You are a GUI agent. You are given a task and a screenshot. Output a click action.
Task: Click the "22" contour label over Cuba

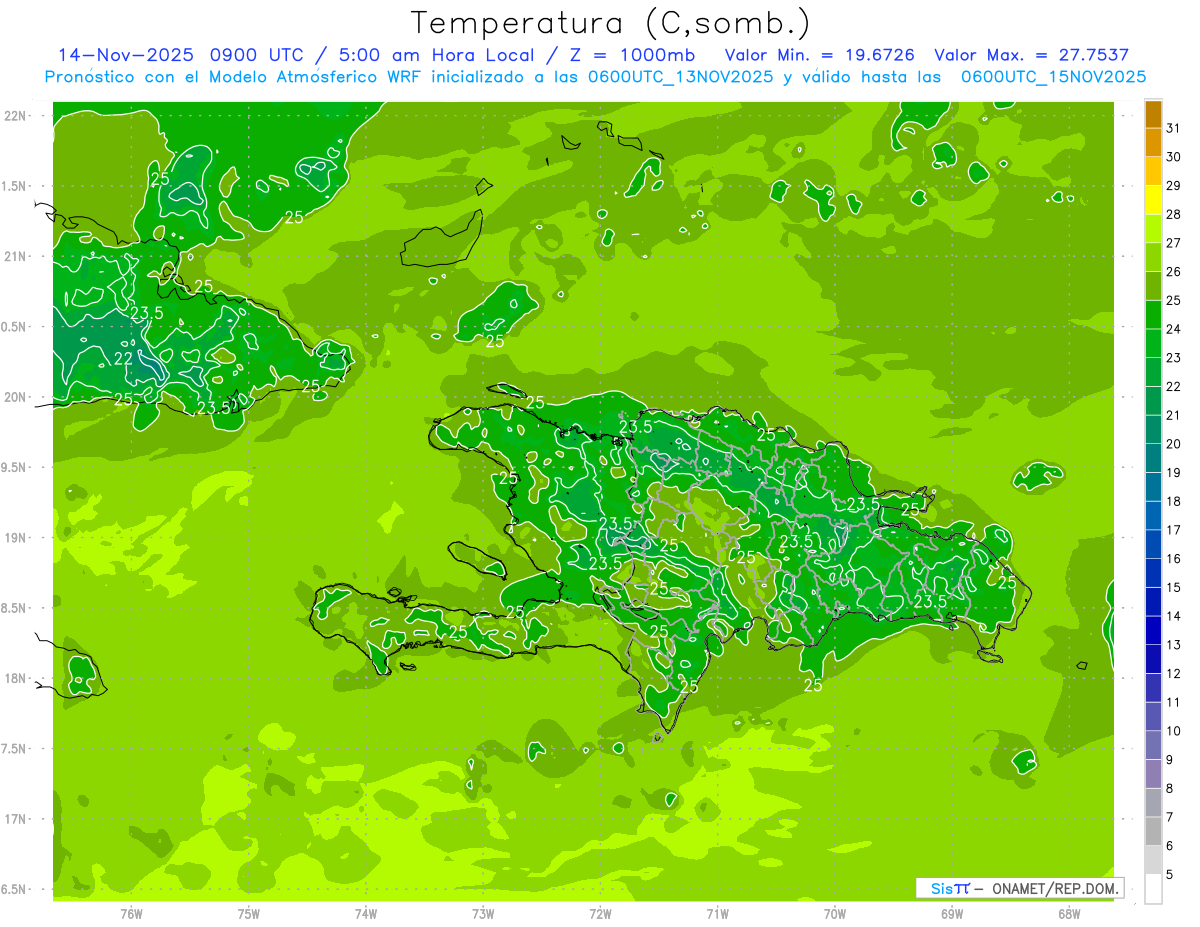pos(124,359)
